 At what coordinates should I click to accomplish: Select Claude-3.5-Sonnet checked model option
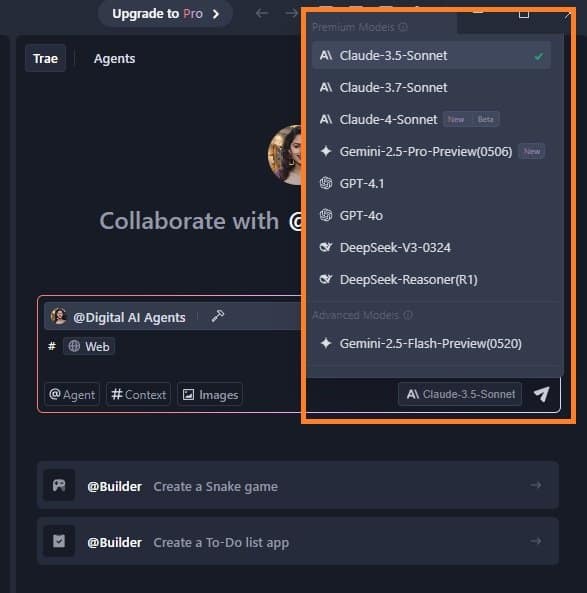pos(431,56)
